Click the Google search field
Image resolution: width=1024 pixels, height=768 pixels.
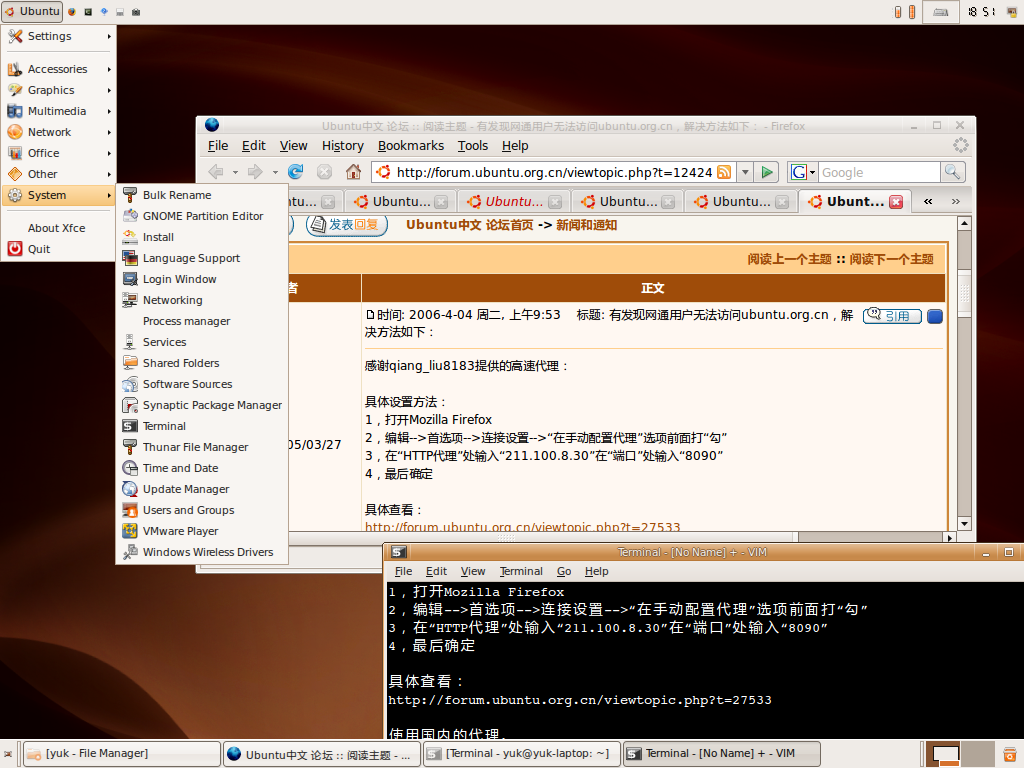[880, 172]
